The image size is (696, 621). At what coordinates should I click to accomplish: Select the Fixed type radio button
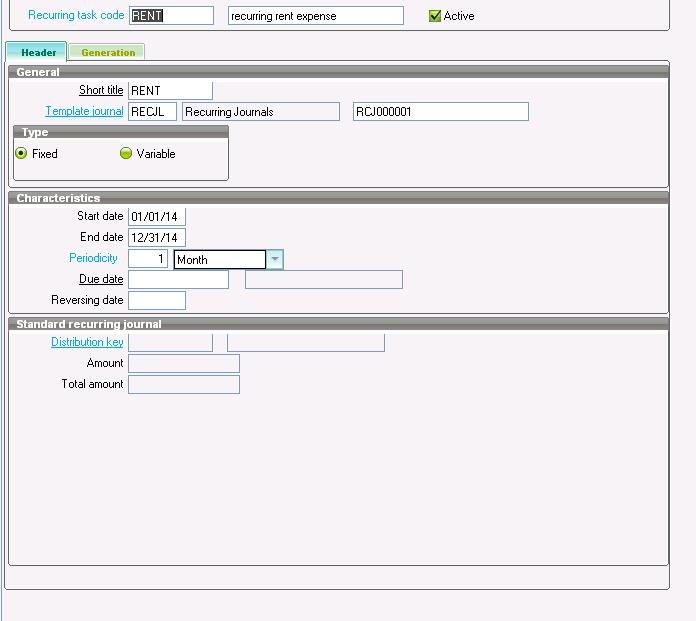click(x=21, y=154)
